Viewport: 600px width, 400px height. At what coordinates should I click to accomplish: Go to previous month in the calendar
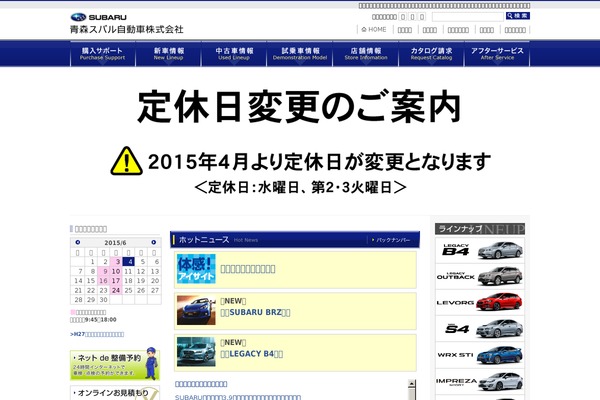(78, 242)
